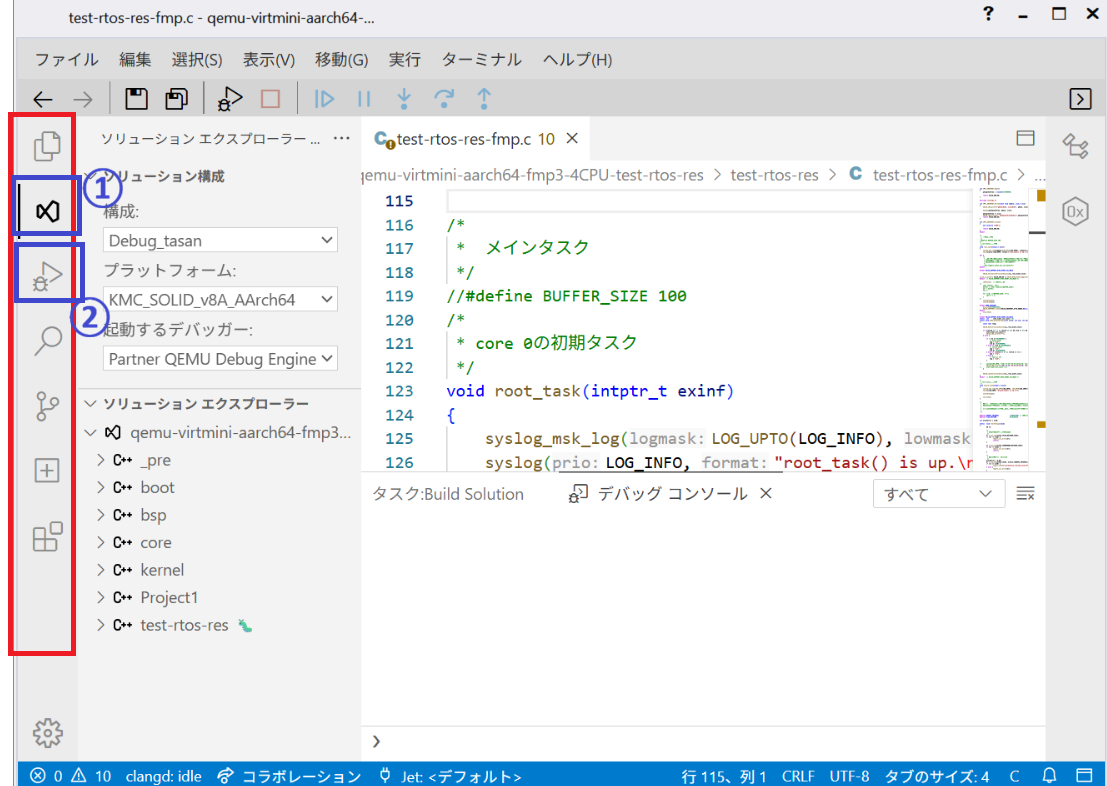This screenshot has width=1107, height=786.
Task: Start debugging with the toolbar bug-play icon
Action: coord(230,99)
